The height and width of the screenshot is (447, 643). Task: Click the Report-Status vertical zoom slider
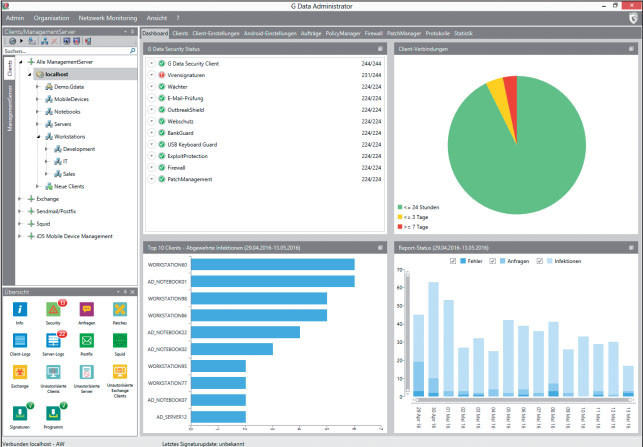click(407, 333)
